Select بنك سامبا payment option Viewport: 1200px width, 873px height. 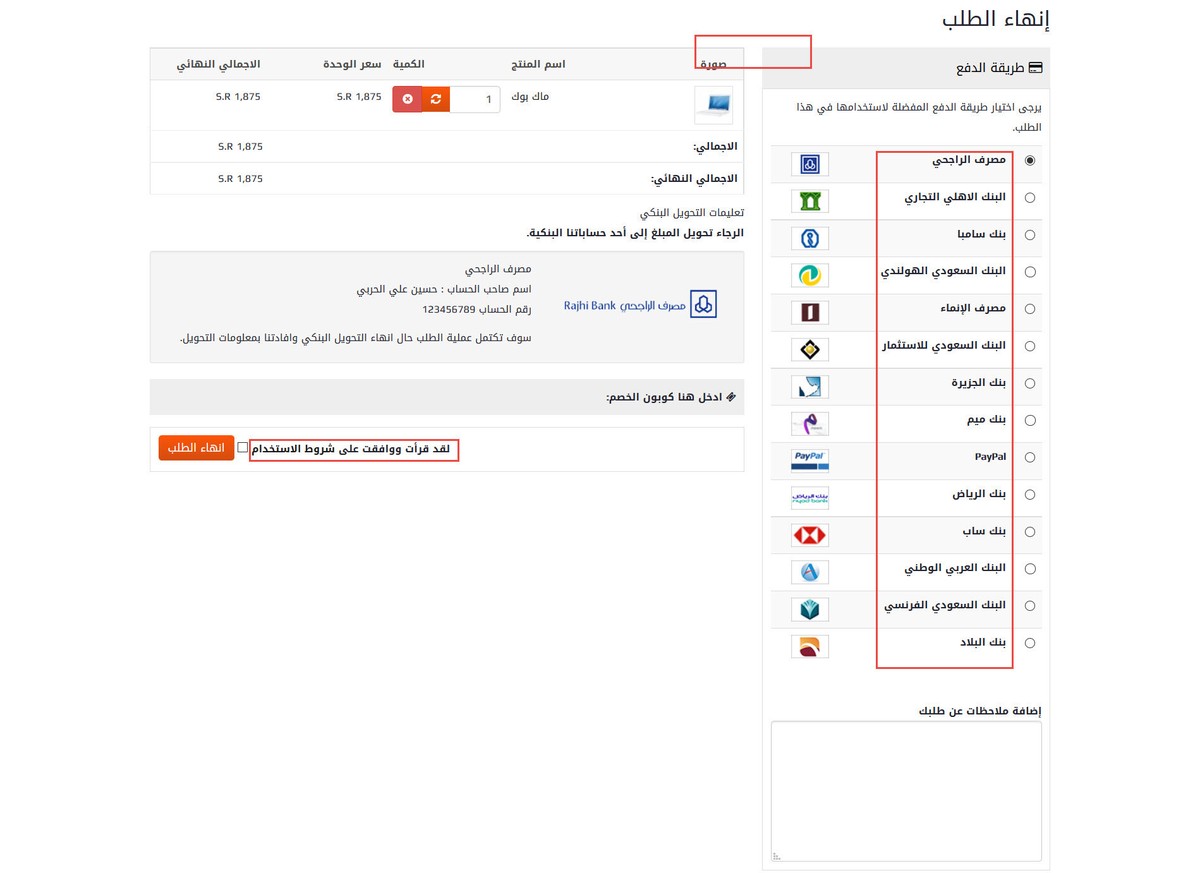(x=1029, y=234)
